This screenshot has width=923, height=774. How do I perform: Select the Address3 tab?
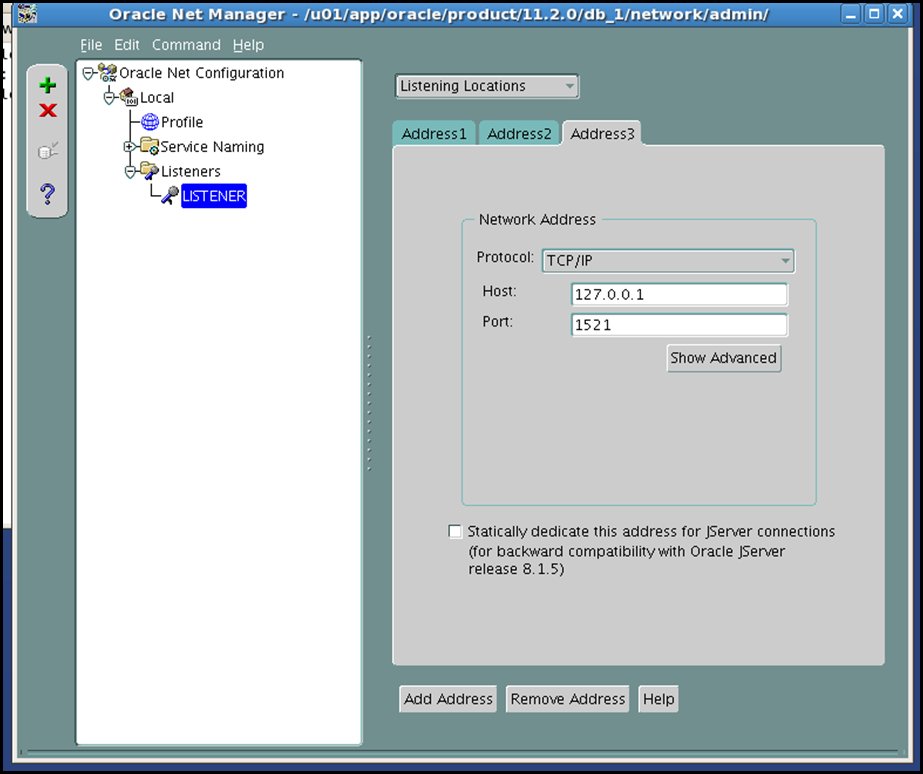pos(602,134)
